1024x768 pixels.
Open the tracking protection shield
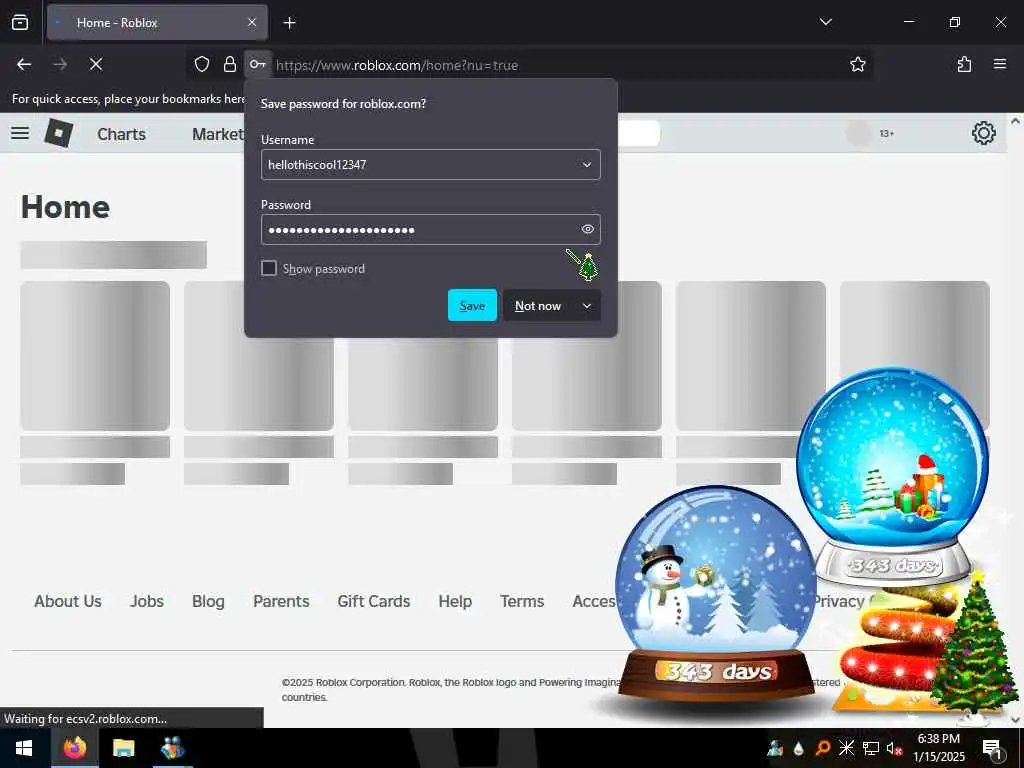coord(202,64)
